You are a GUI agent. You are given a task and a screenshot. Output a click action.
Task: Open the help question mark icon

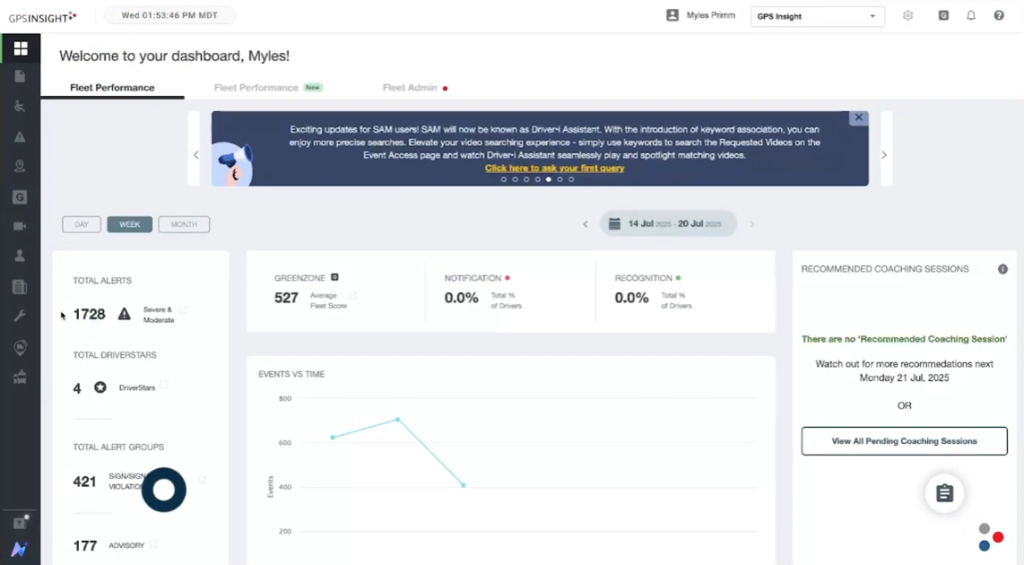[x=998, y=16]
